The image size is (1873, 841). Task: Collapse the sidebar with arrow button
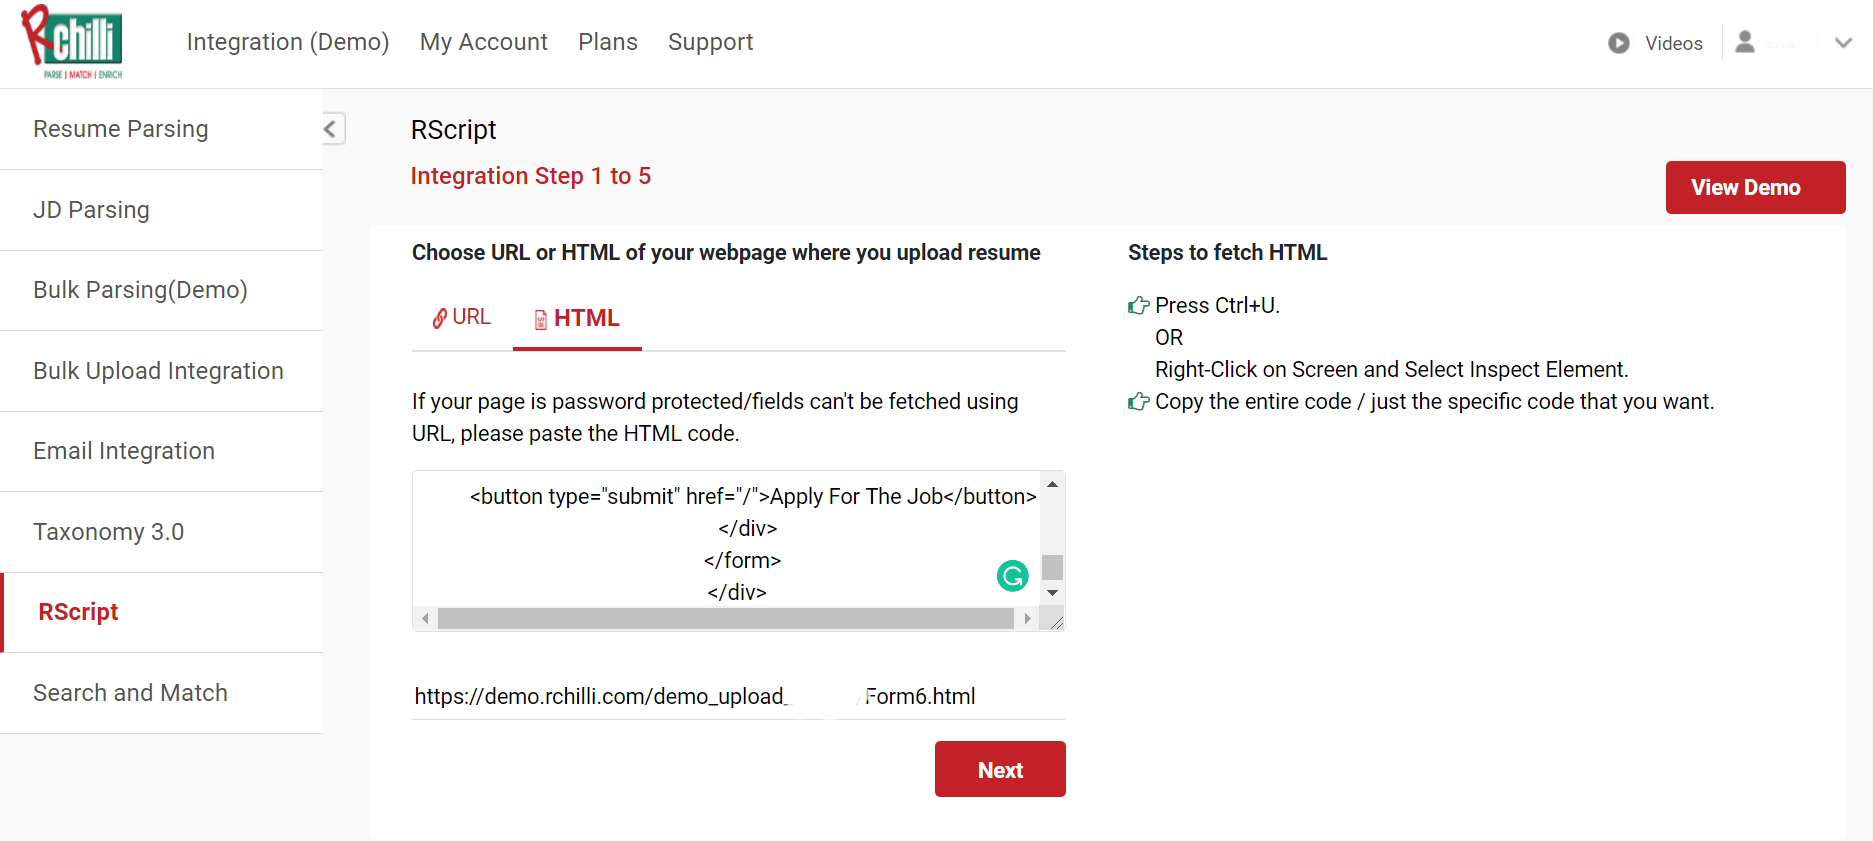[x=332, y=128]
